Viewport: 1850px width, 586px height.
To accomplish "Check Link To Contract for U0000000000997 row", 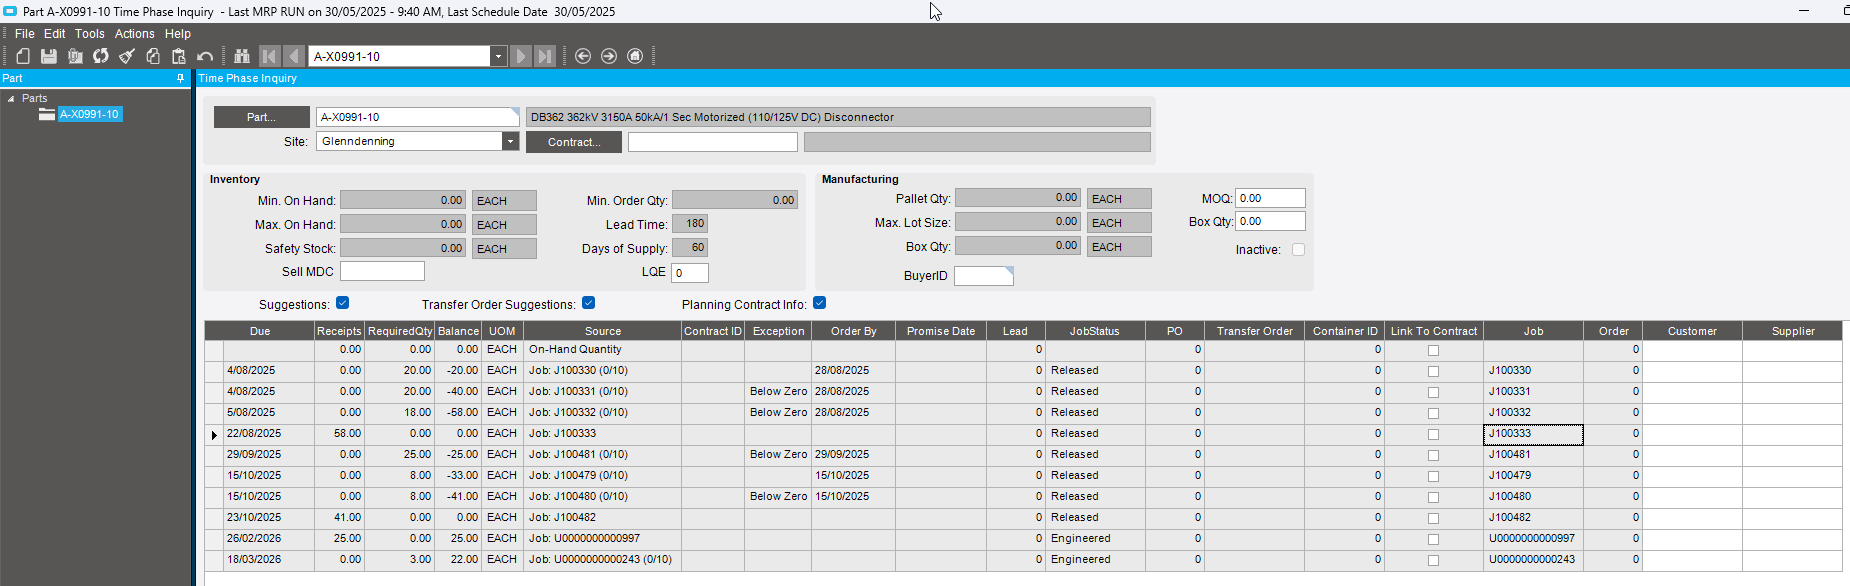I will click(x=1433, y=539).
